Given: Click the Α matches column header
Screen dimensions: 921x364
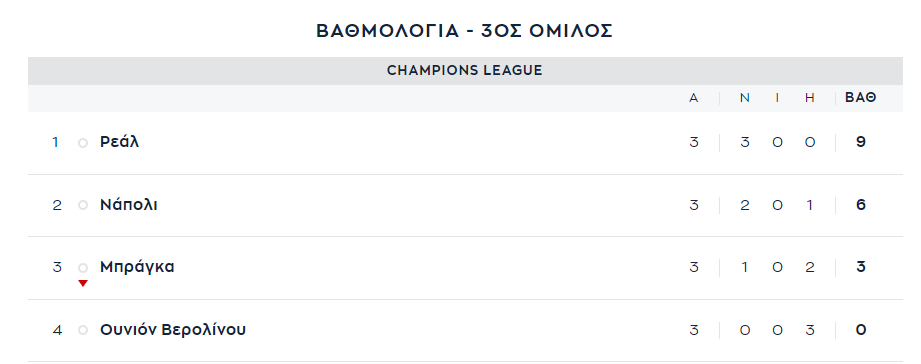Looking at the screenshot, I should click(694, 98).
